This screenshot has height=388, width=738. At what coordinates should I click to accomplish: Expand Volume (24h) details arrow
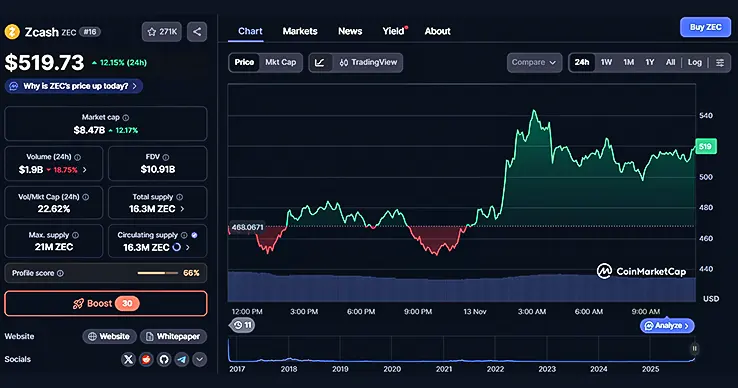point(85,170)
